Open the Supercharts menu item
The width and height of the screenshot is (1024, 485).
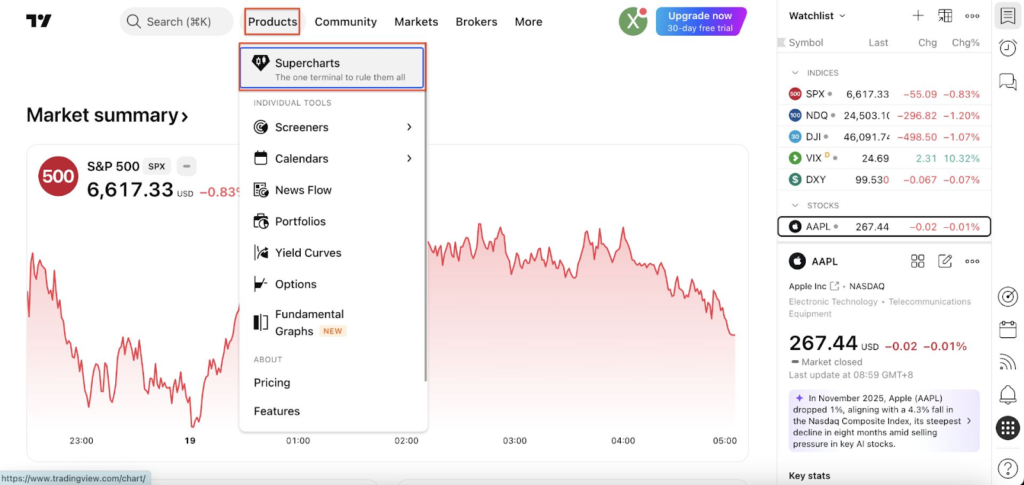pos(332,69)
